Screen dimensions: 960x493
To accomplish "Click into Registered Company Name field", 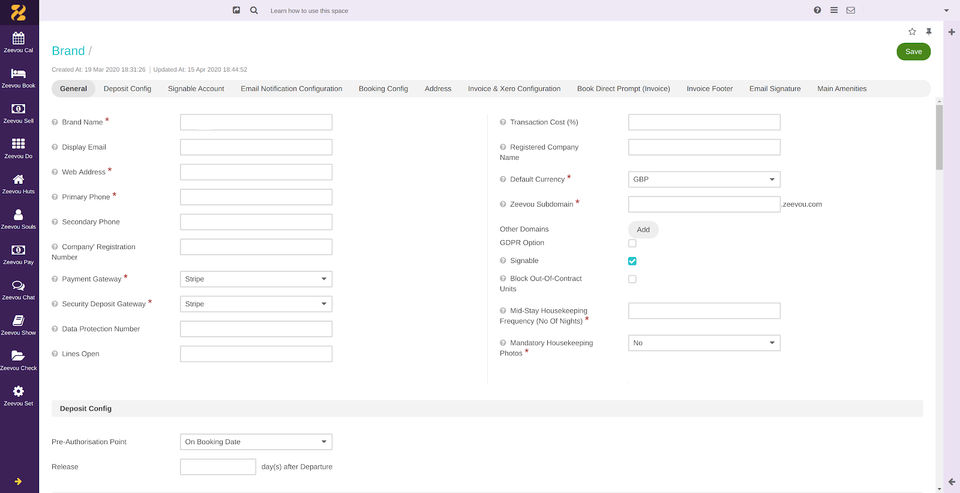I will (x=704, y=148).
